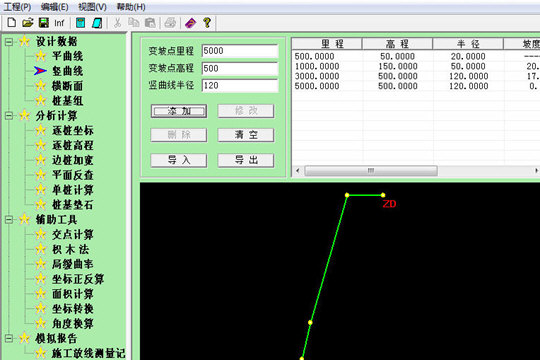Click the star icon beside 桩基组
This screenshot has width=540, height=360.
[x=41, y=101]
